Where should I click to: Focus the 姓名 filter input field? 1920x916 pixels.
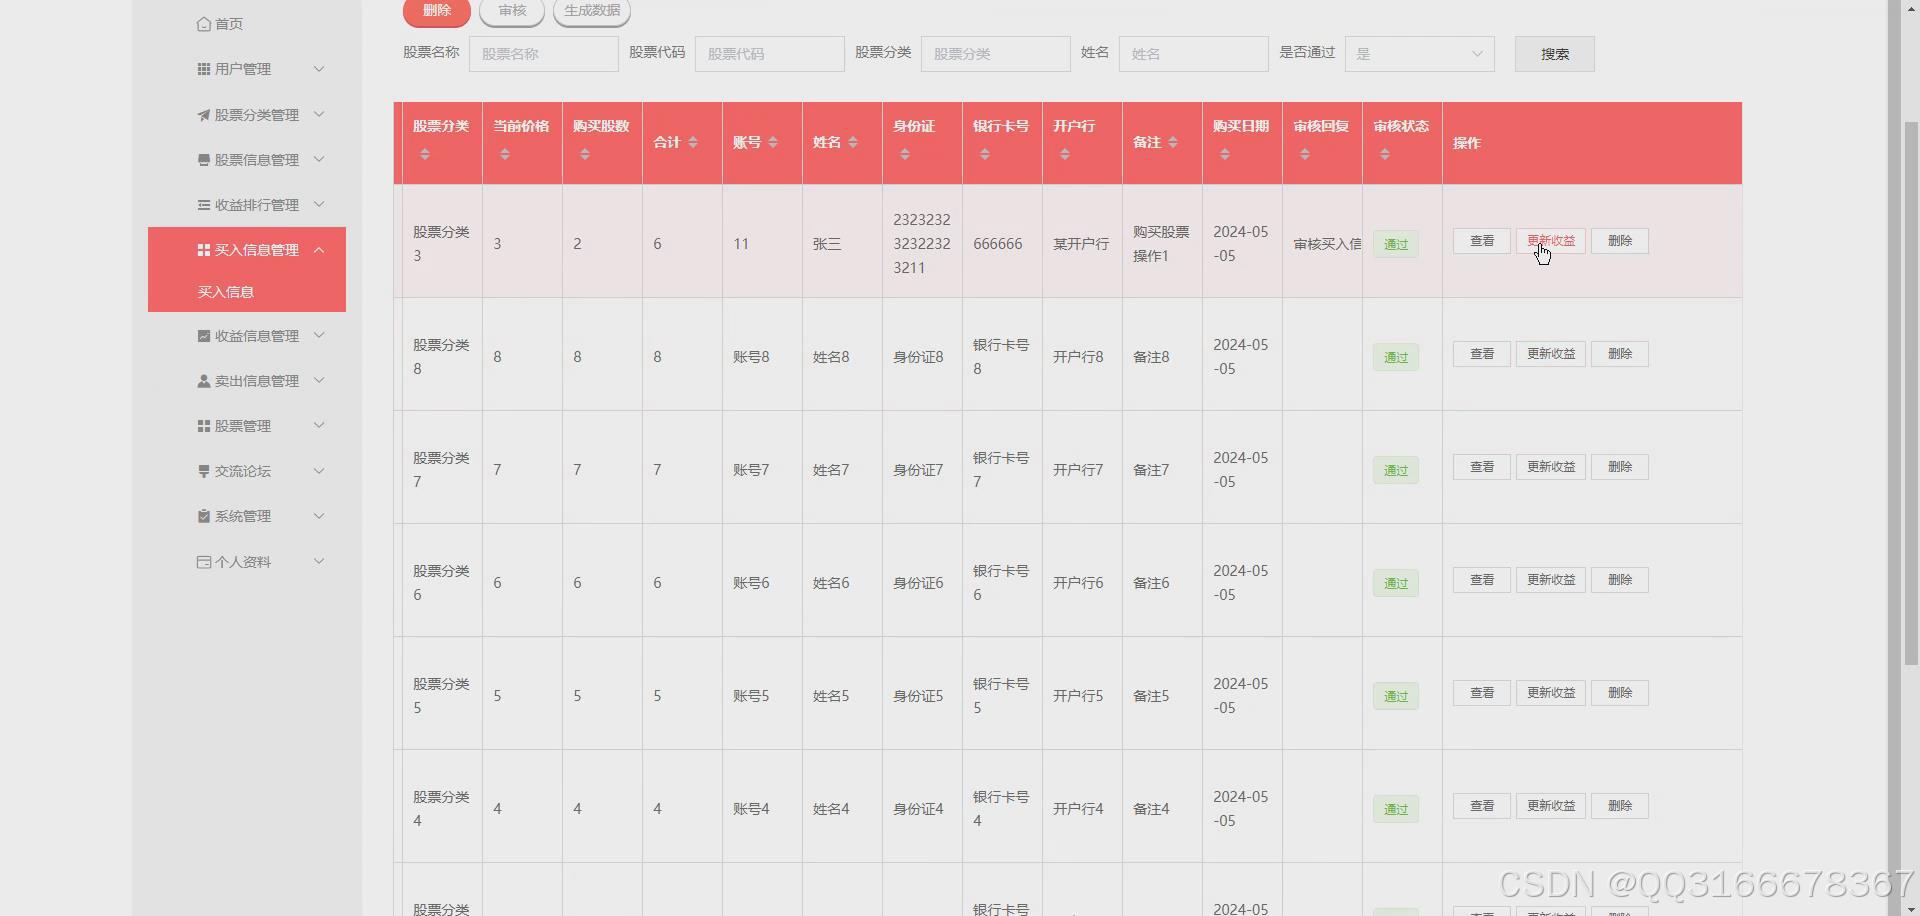tap(1194, 54)
